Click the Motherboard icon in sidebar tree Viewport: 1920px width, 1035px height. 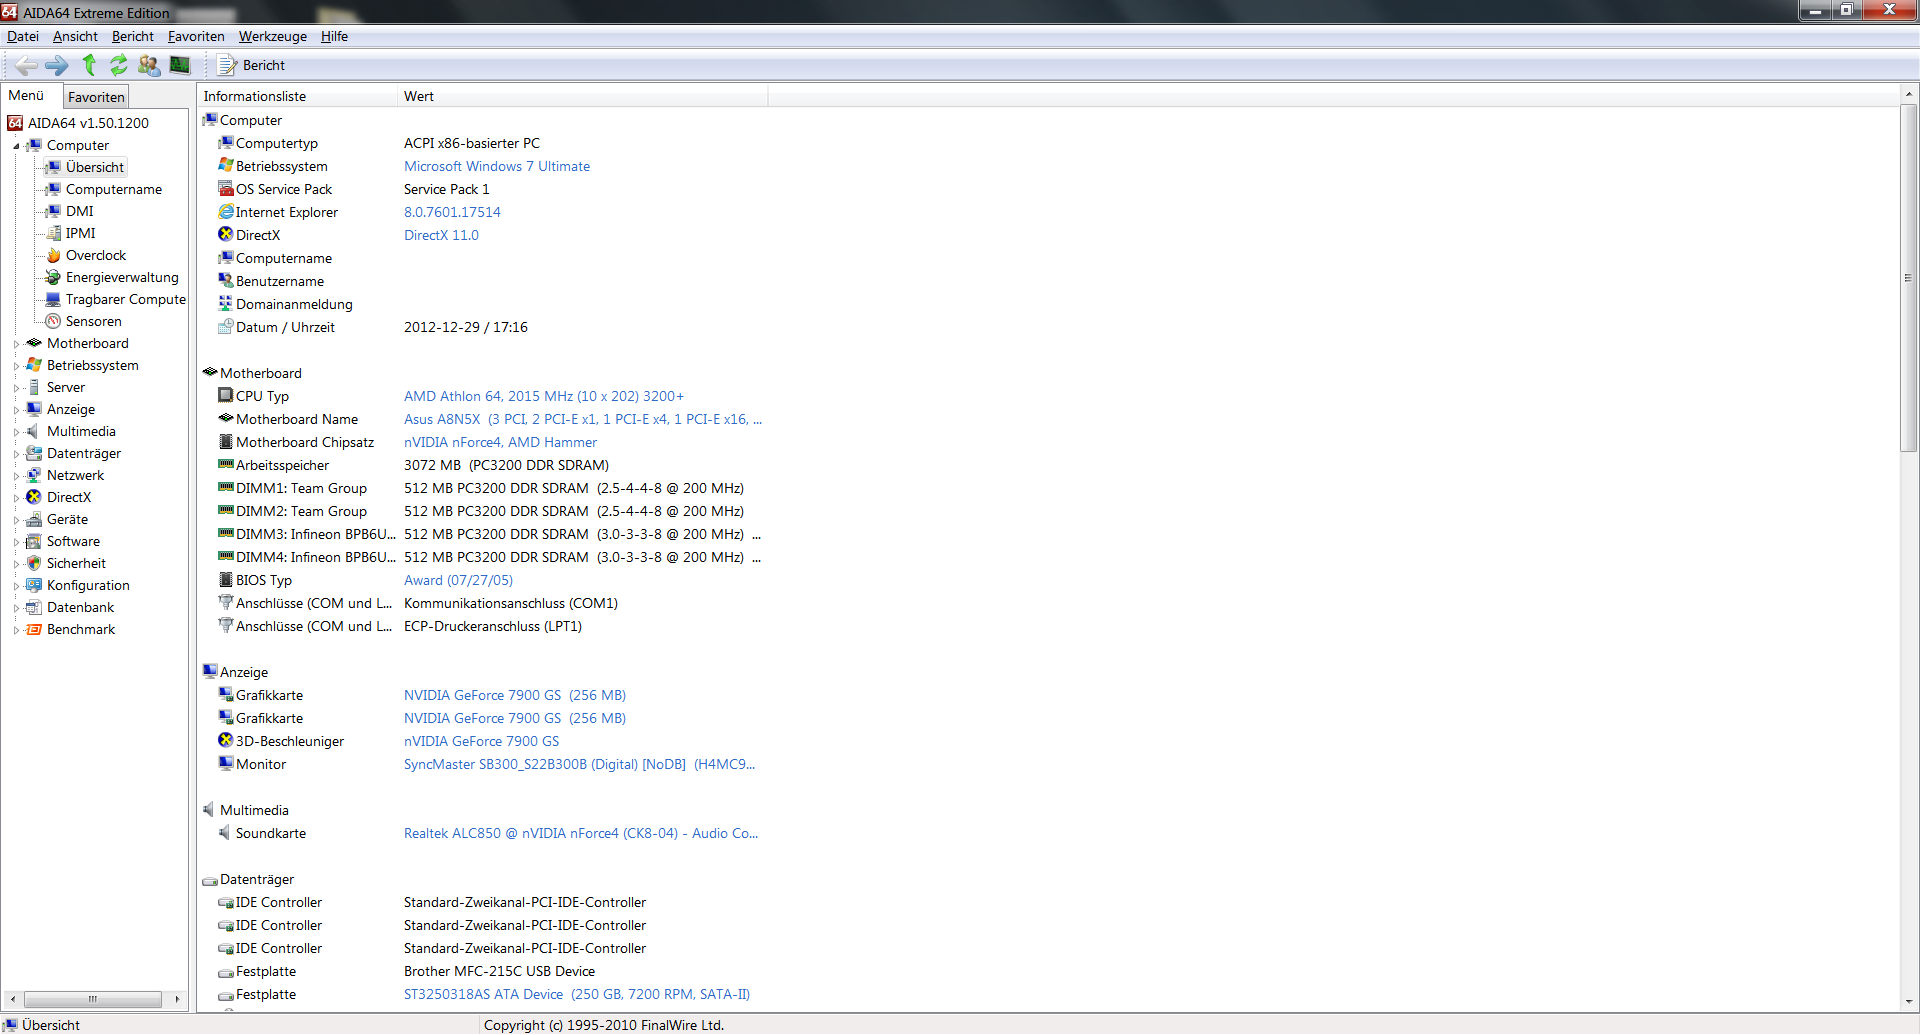34,343
